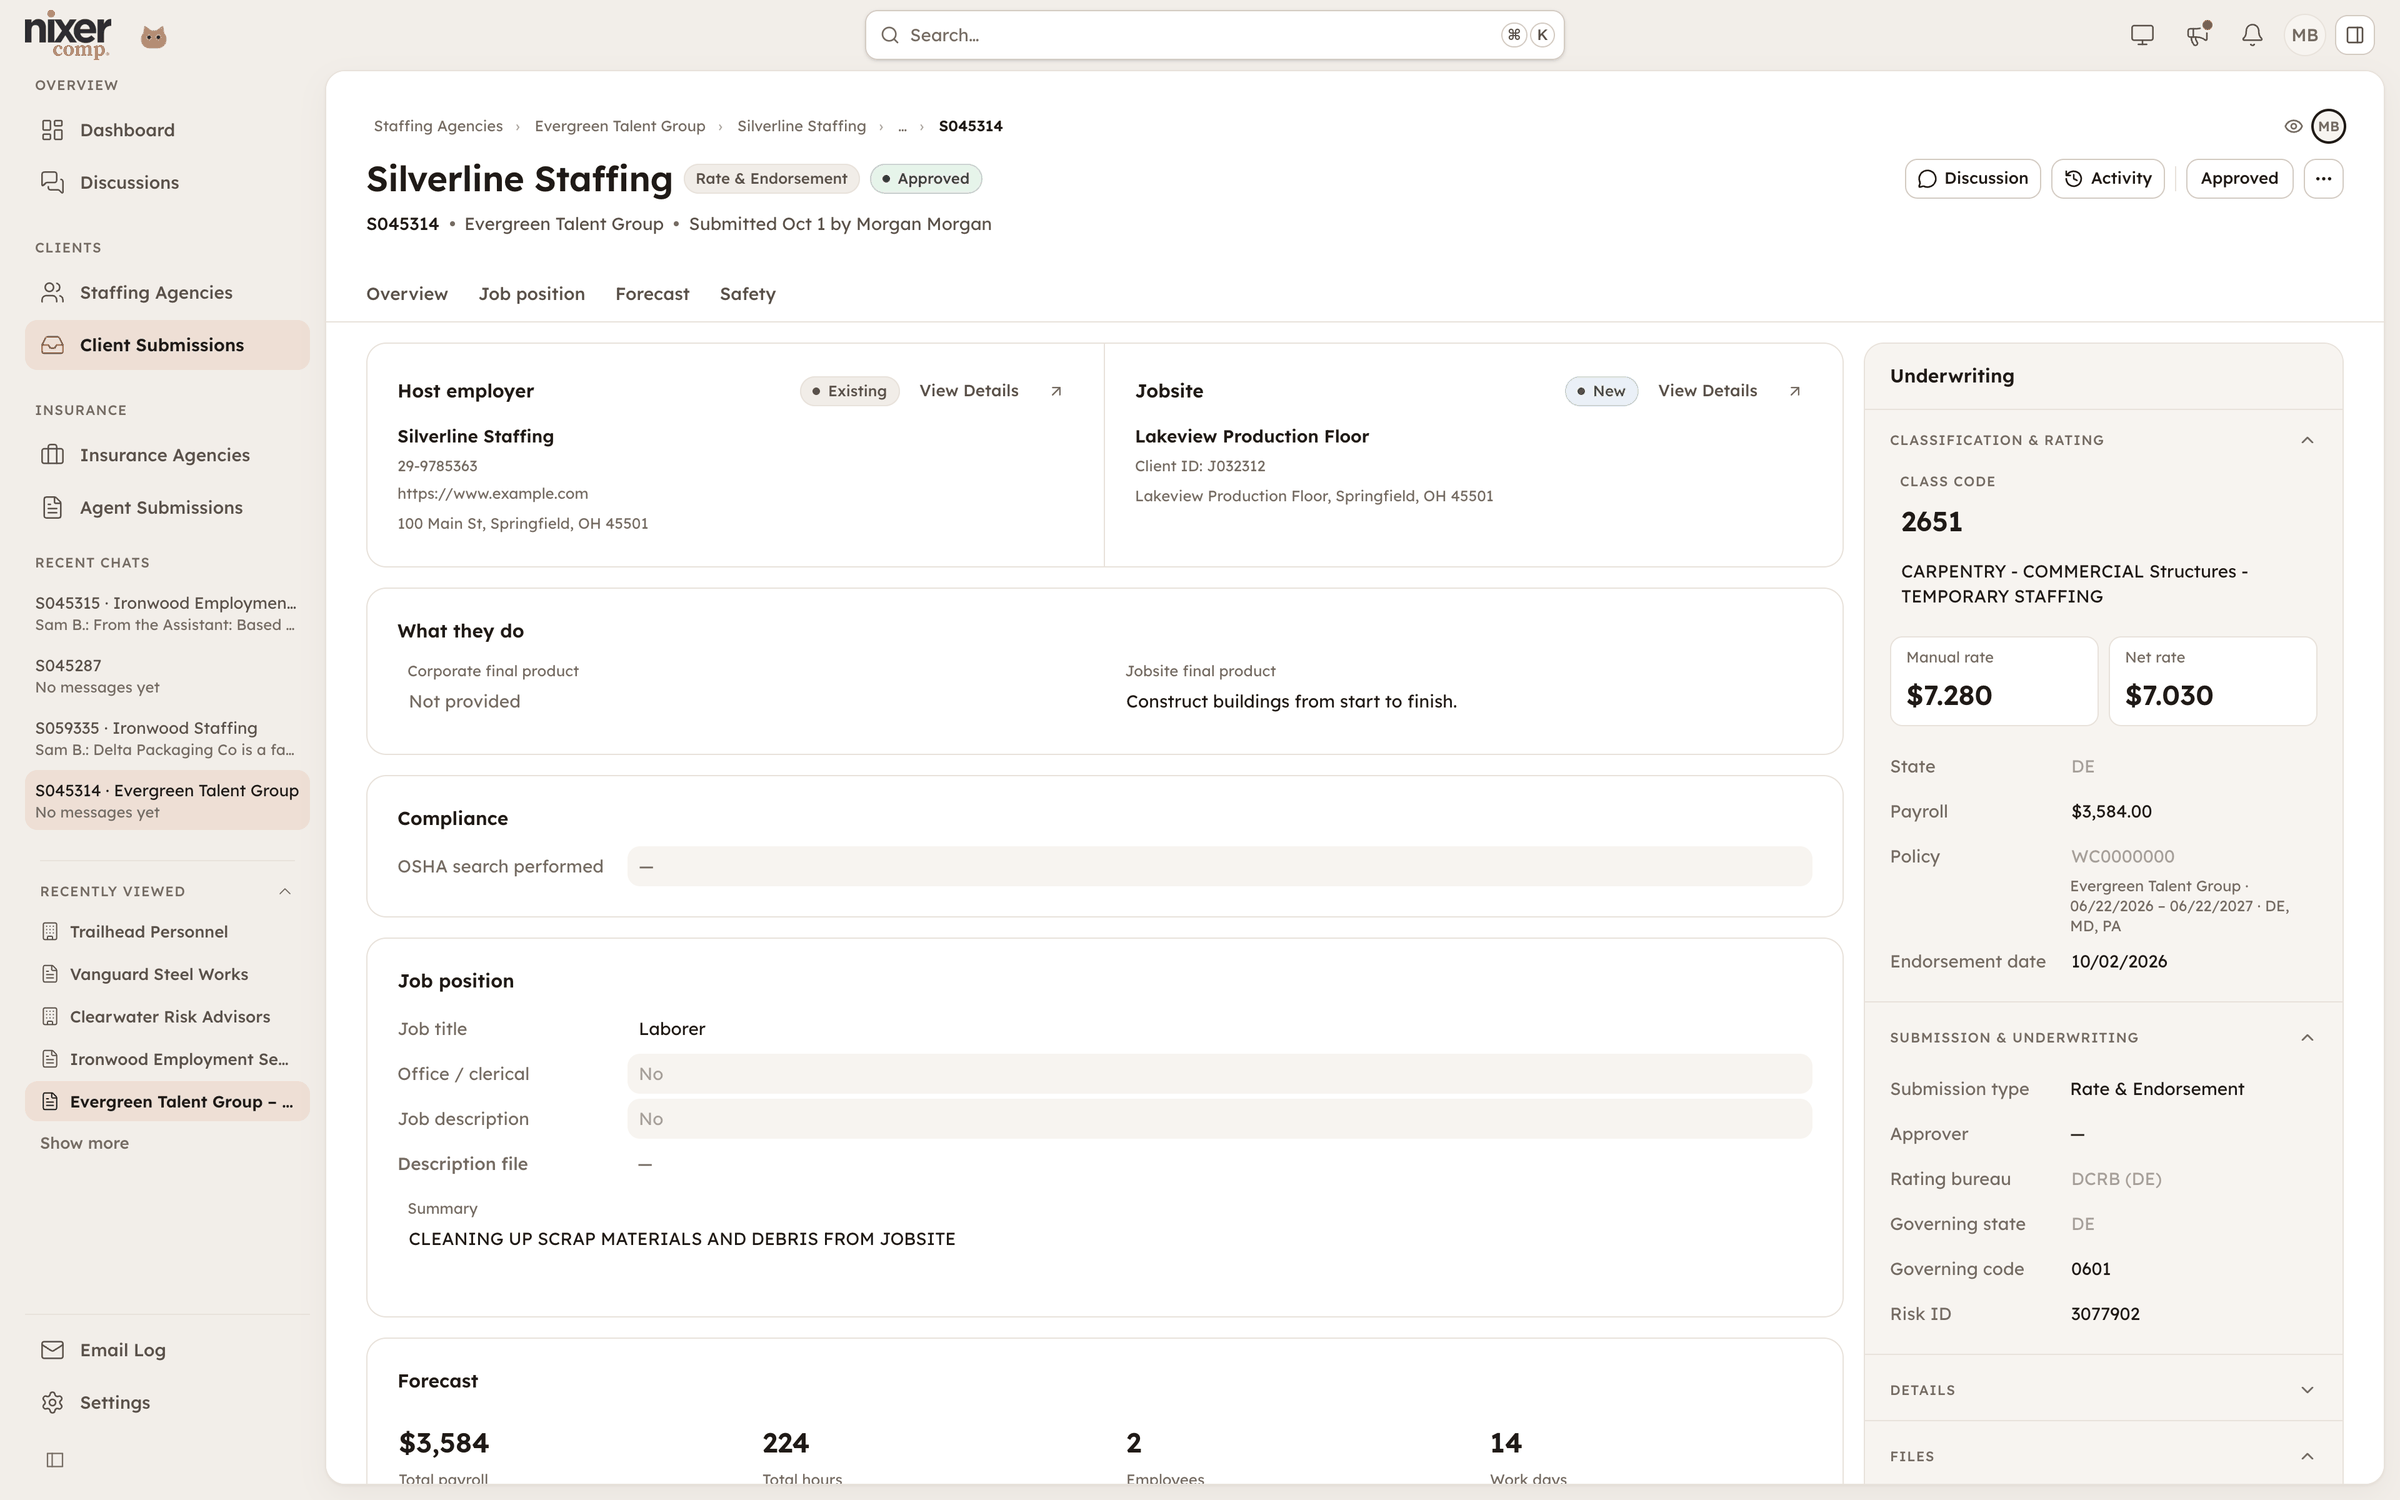Open Evergreen Talent Group breadcrumb
Screen dimensions: 2400x1500
tap(620, 126)
